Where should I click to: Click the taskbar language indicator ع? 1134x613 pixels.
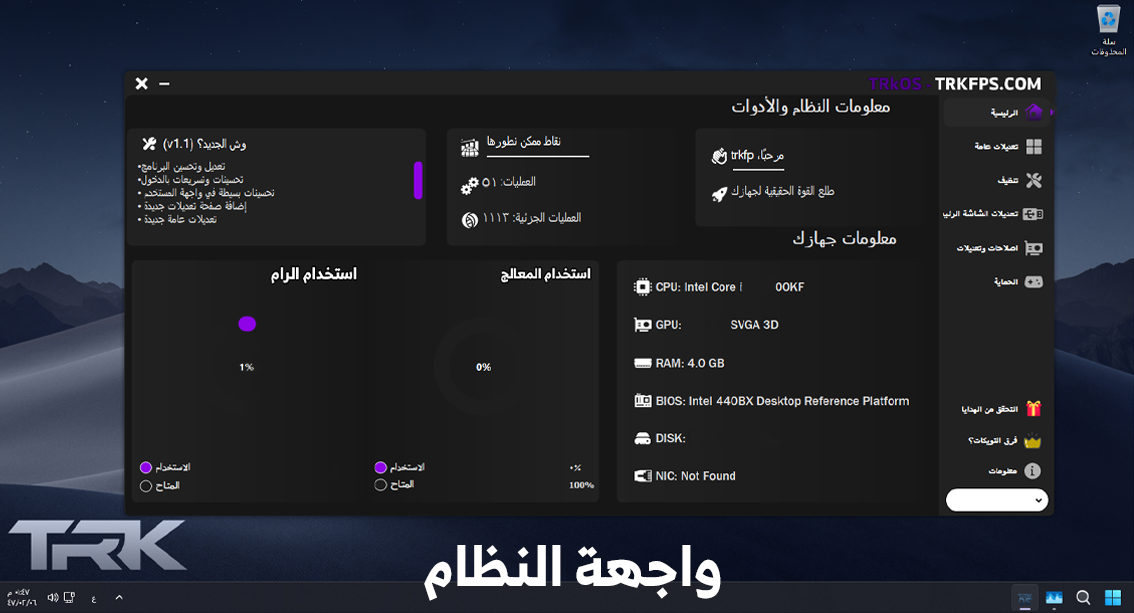[94, 598]
